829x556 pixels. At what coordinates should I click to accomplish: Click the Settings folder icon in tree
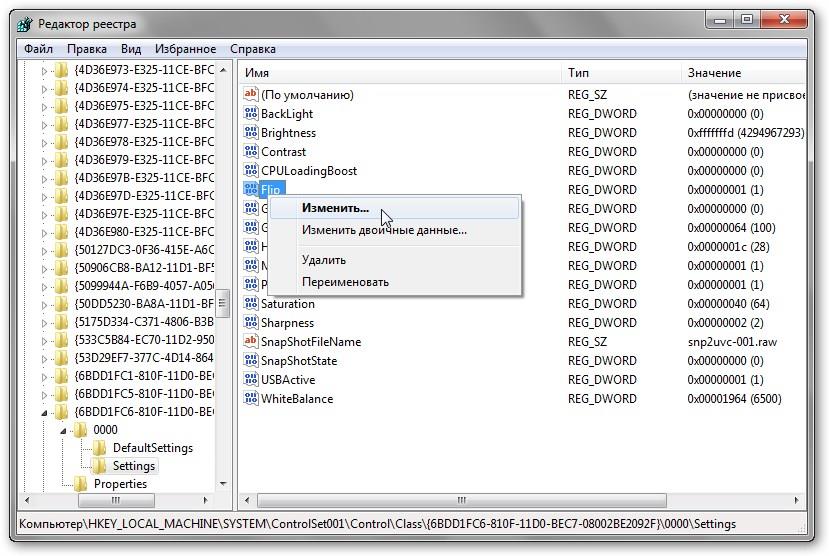pyautogui.click(x=100, y=466)
